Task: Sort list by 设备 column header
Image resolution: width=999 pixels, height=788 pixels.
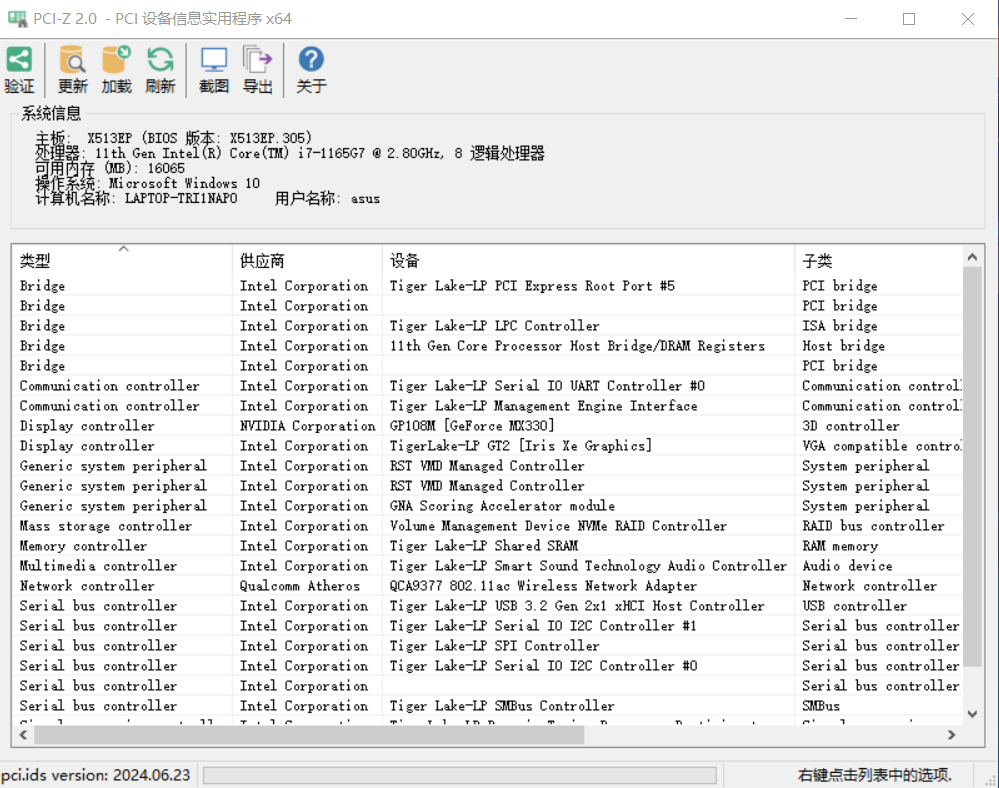Action: [x=588, y=260]
